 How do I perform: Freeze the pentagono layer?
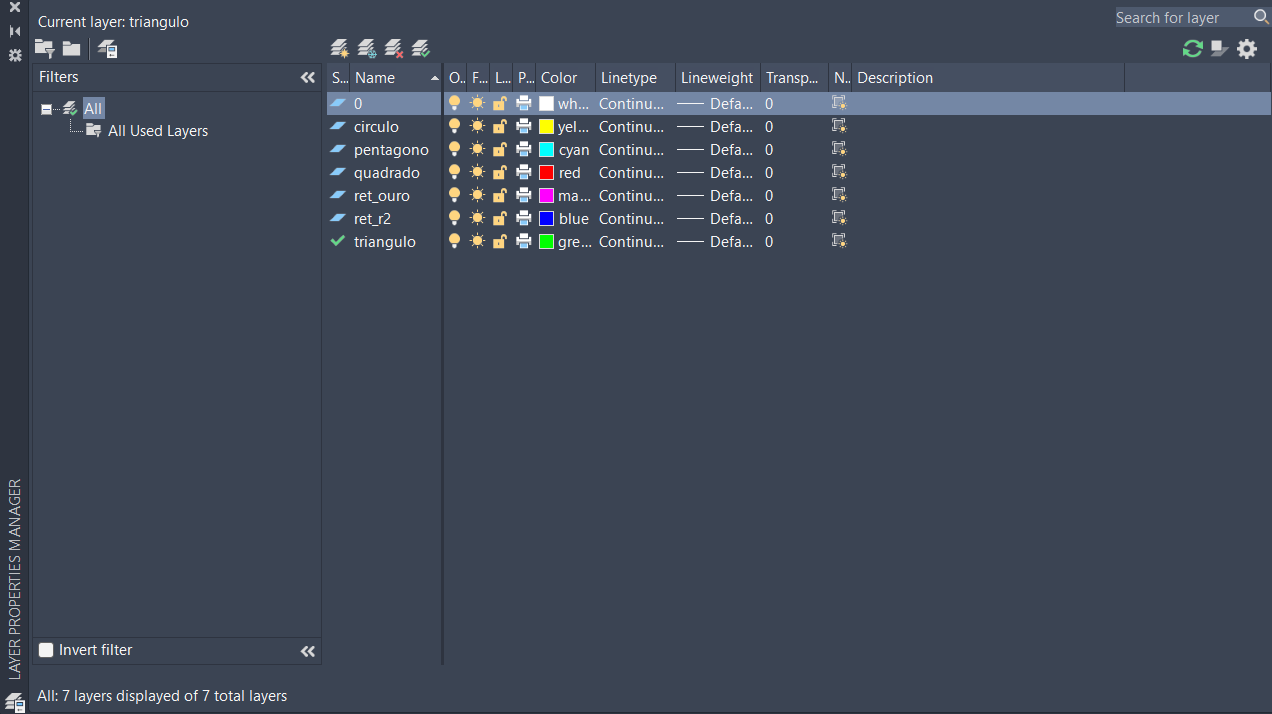coord(477,149)
